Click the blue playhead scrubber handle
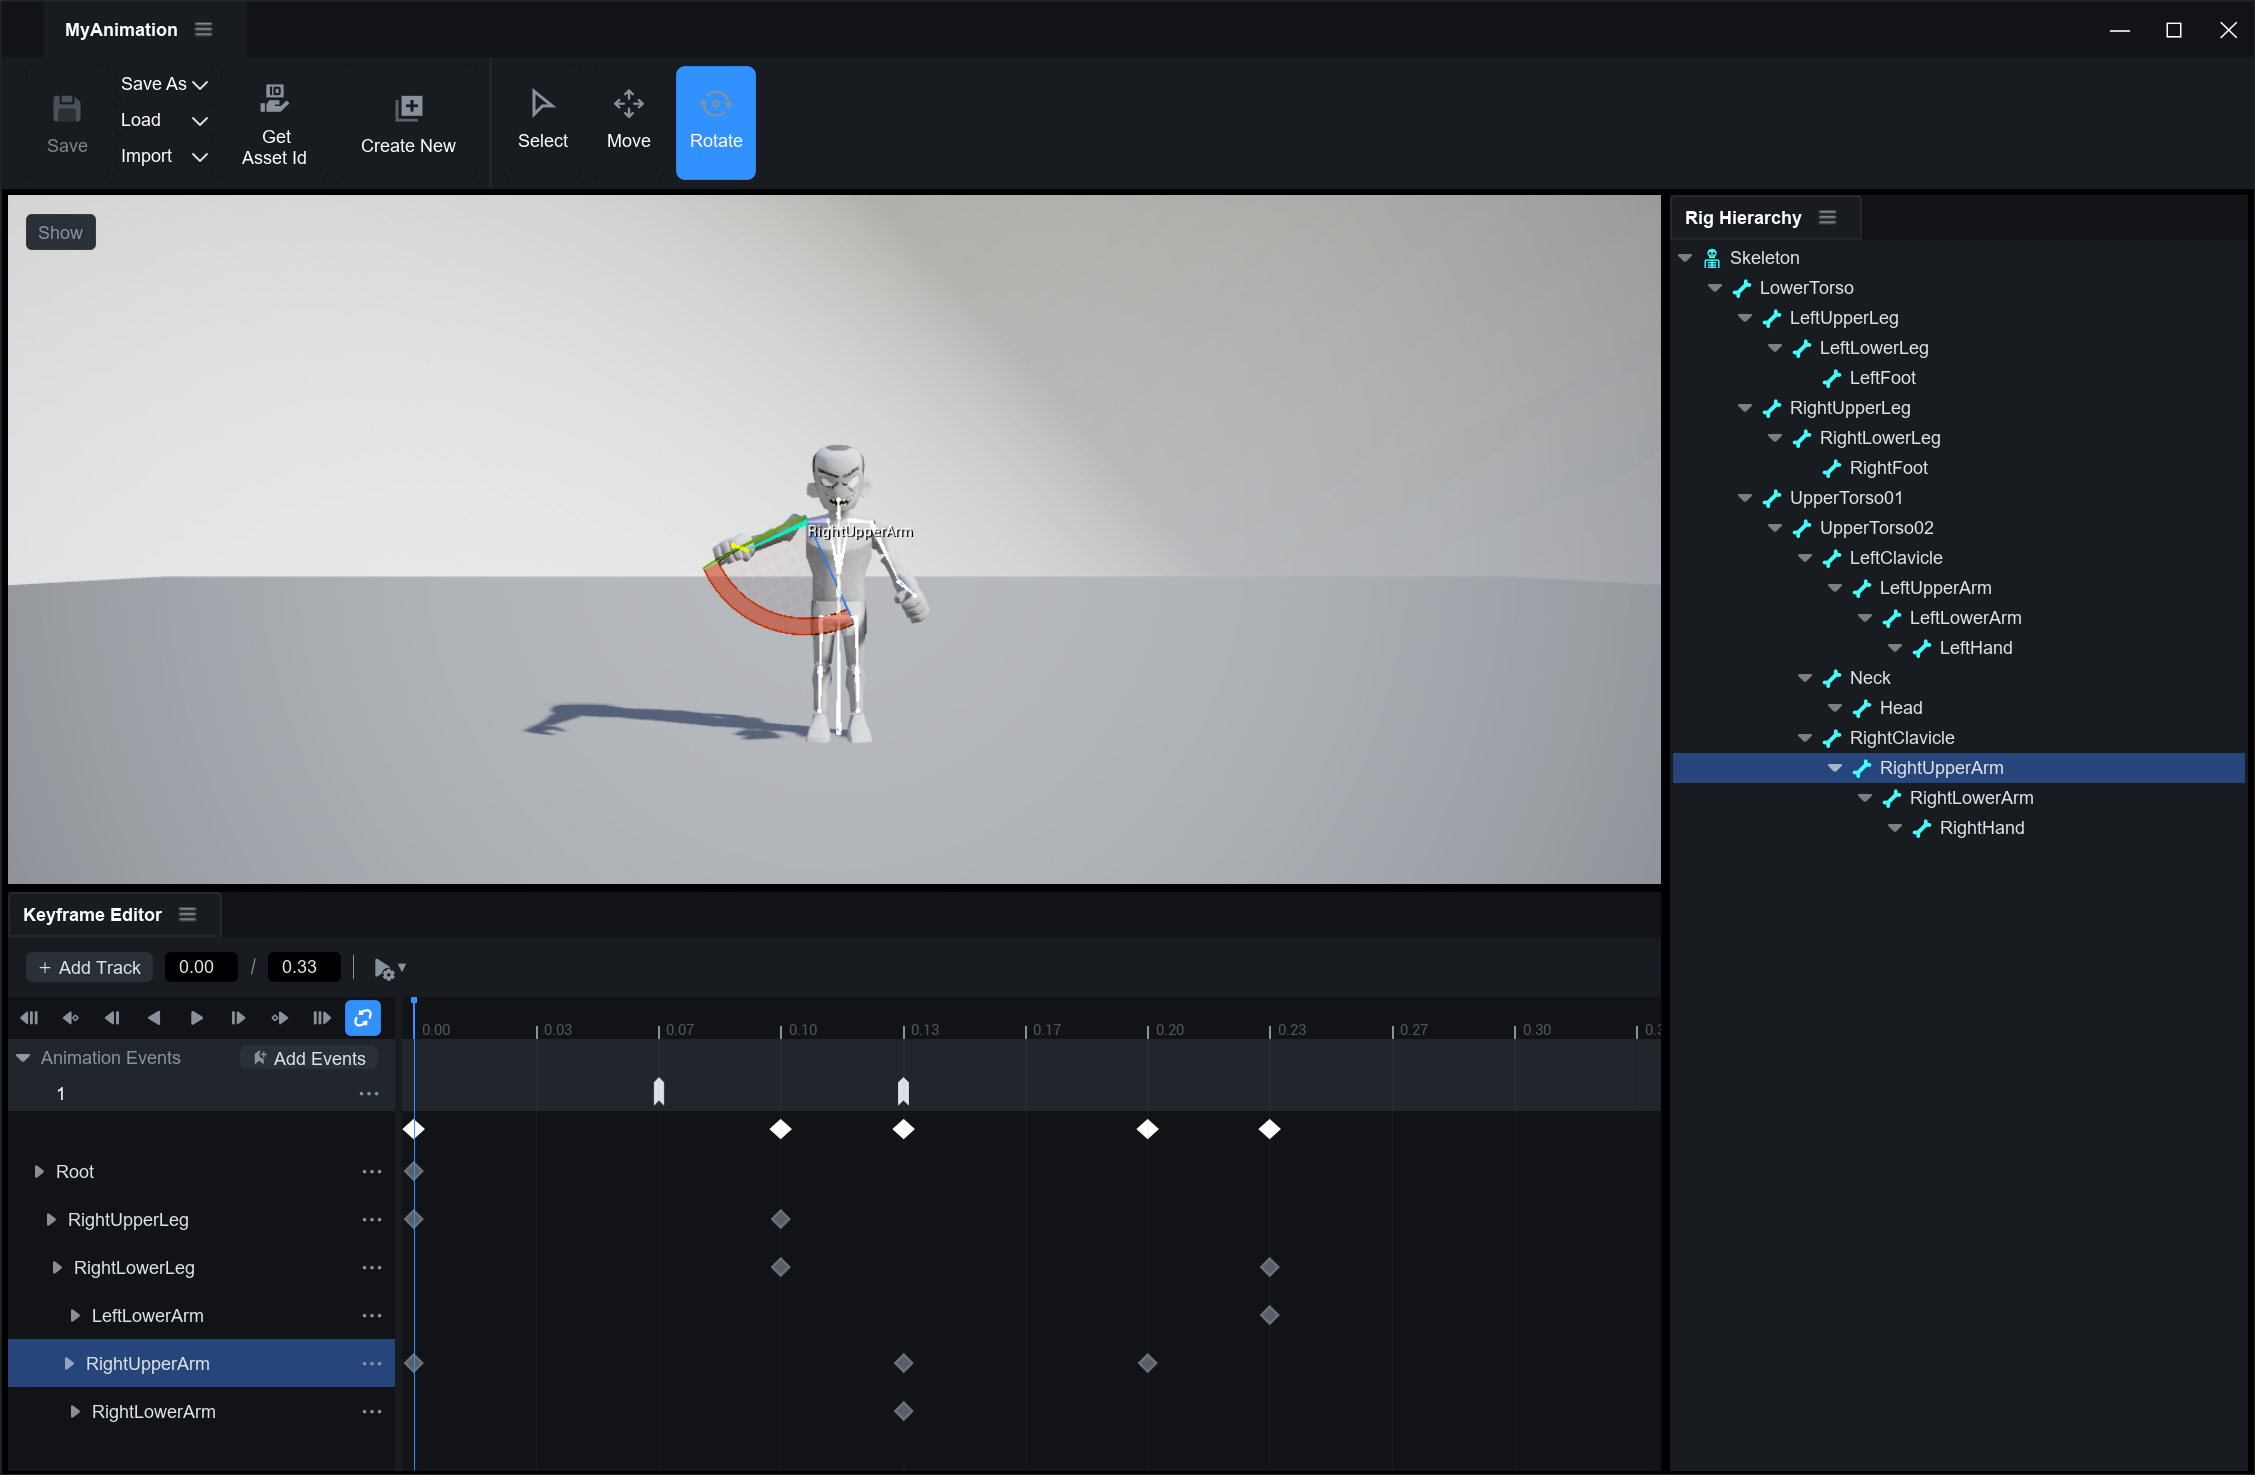Viewport: 2255px width, 1475px height. (x=414, y=1001)
